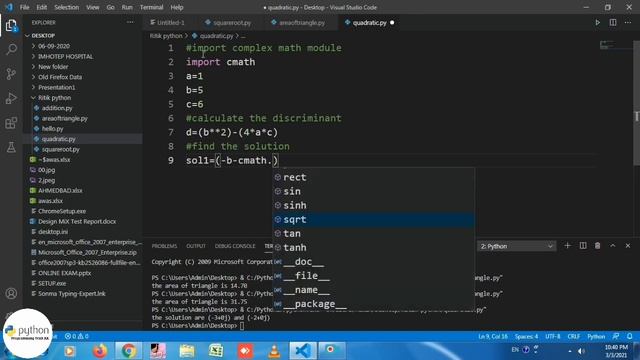Switch to the areaoftriangle.py tab
Screen dimensions: 640x360
(302, 23)
